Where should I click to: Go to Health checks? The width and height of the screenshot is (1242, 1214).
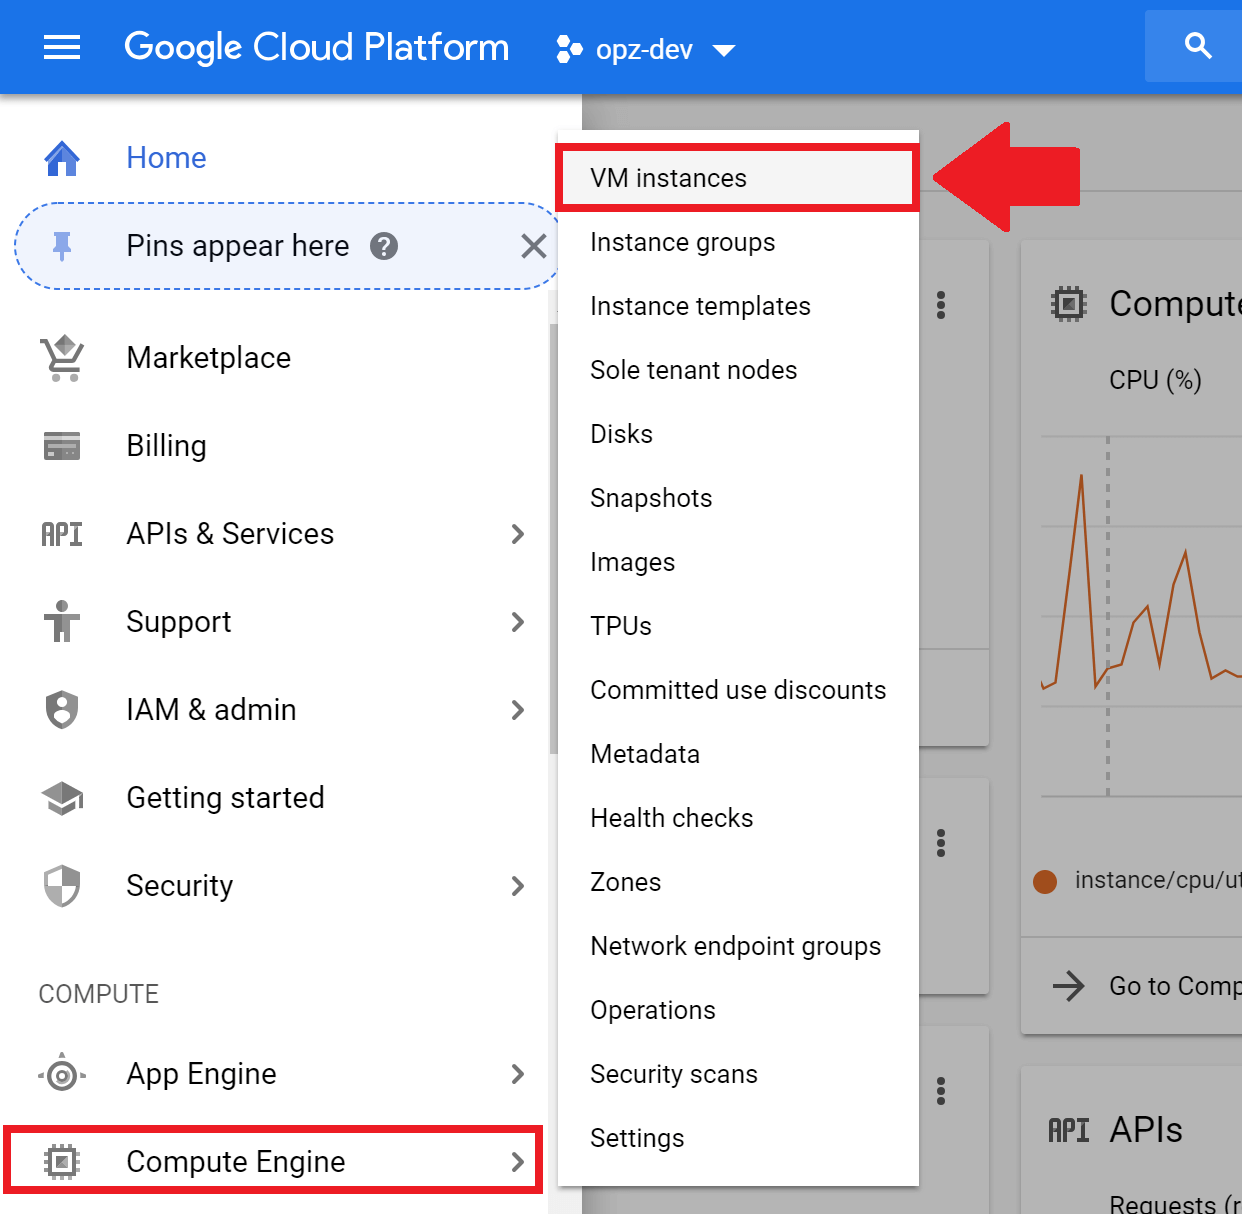point(738,818)
